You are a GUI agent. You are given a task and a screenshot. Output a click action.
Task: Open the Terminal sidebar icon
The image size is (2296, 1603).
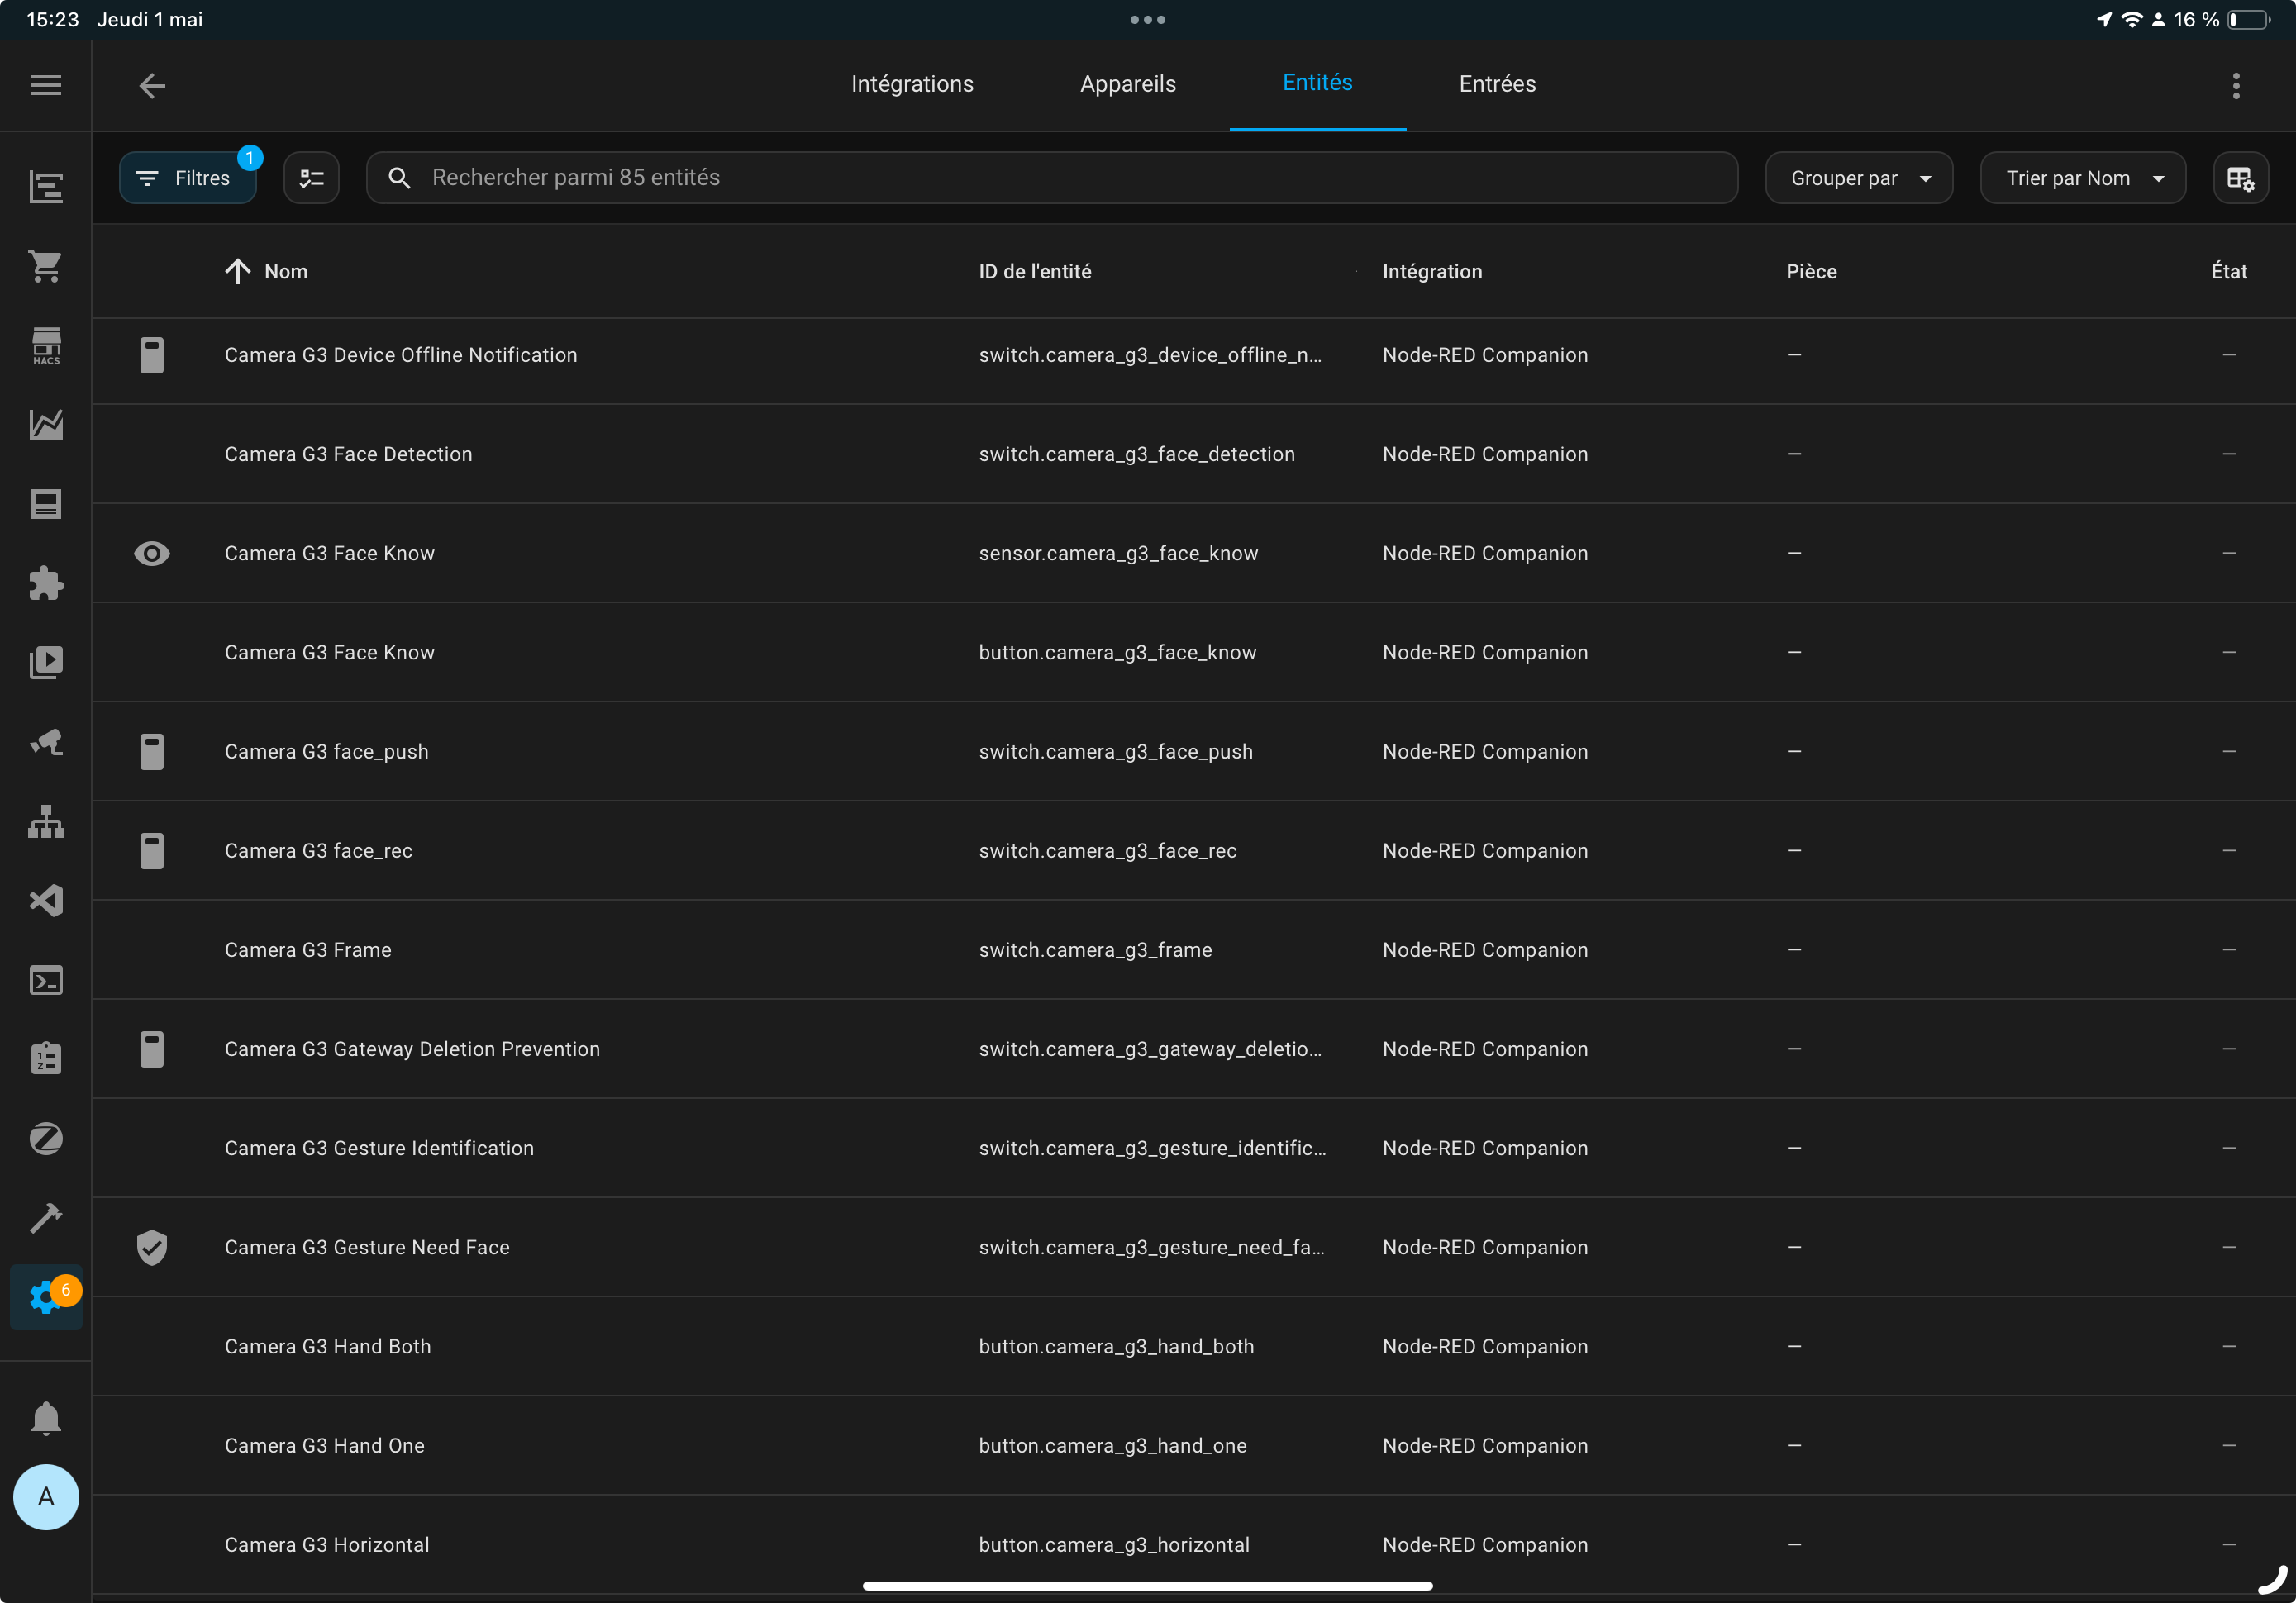tap(46, 980)
